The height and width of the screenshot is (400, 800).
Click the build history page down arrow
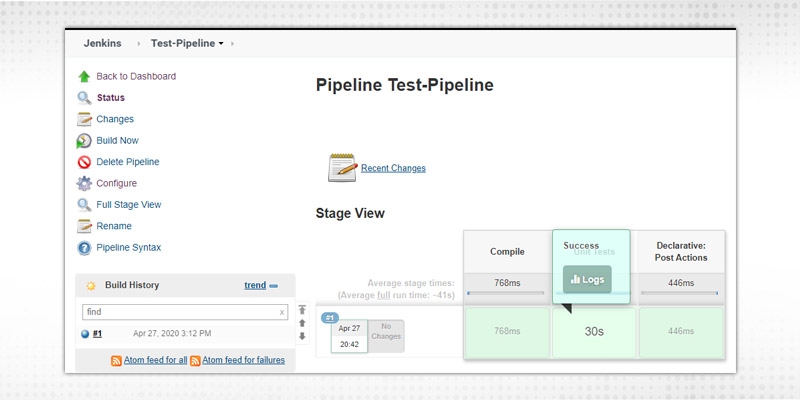pos(302,336)
